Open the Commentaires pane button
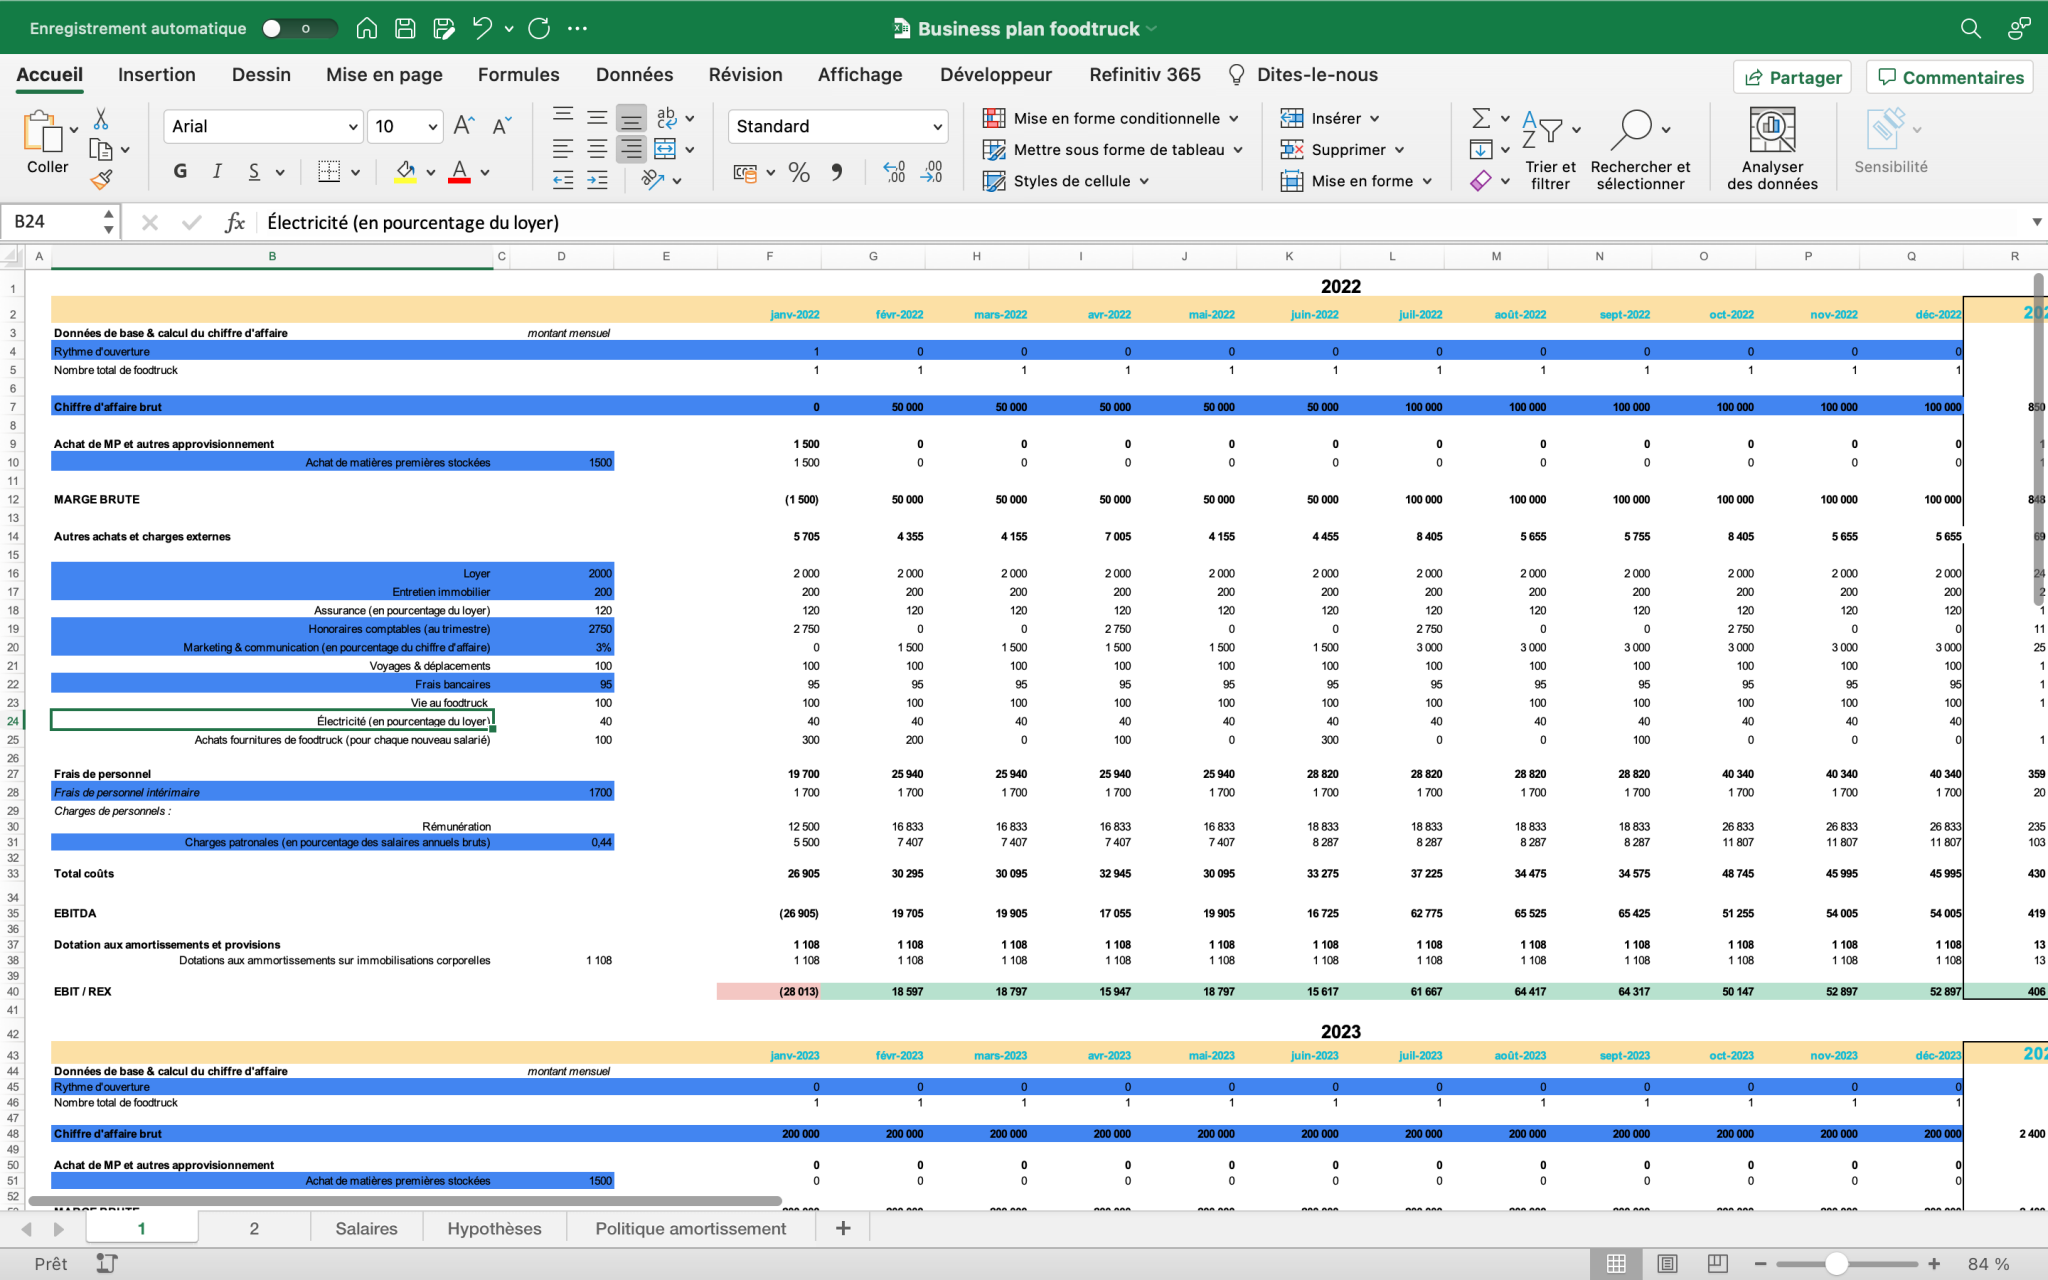The height and width of the screenshot is (1280, 2048). (1950, 77)
